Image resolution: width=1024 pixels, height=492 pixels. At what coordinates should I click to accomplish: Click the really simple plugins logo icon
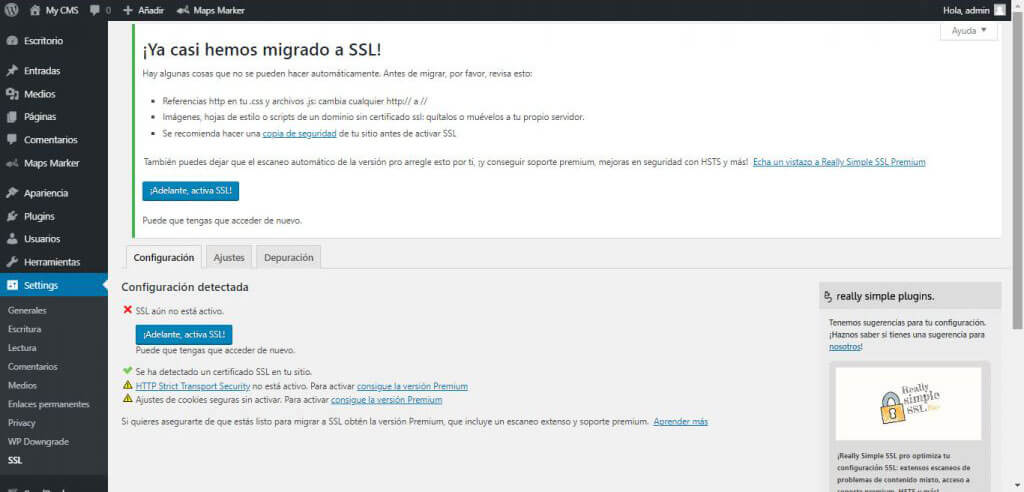pyautogui.click(x=829, y=296)
